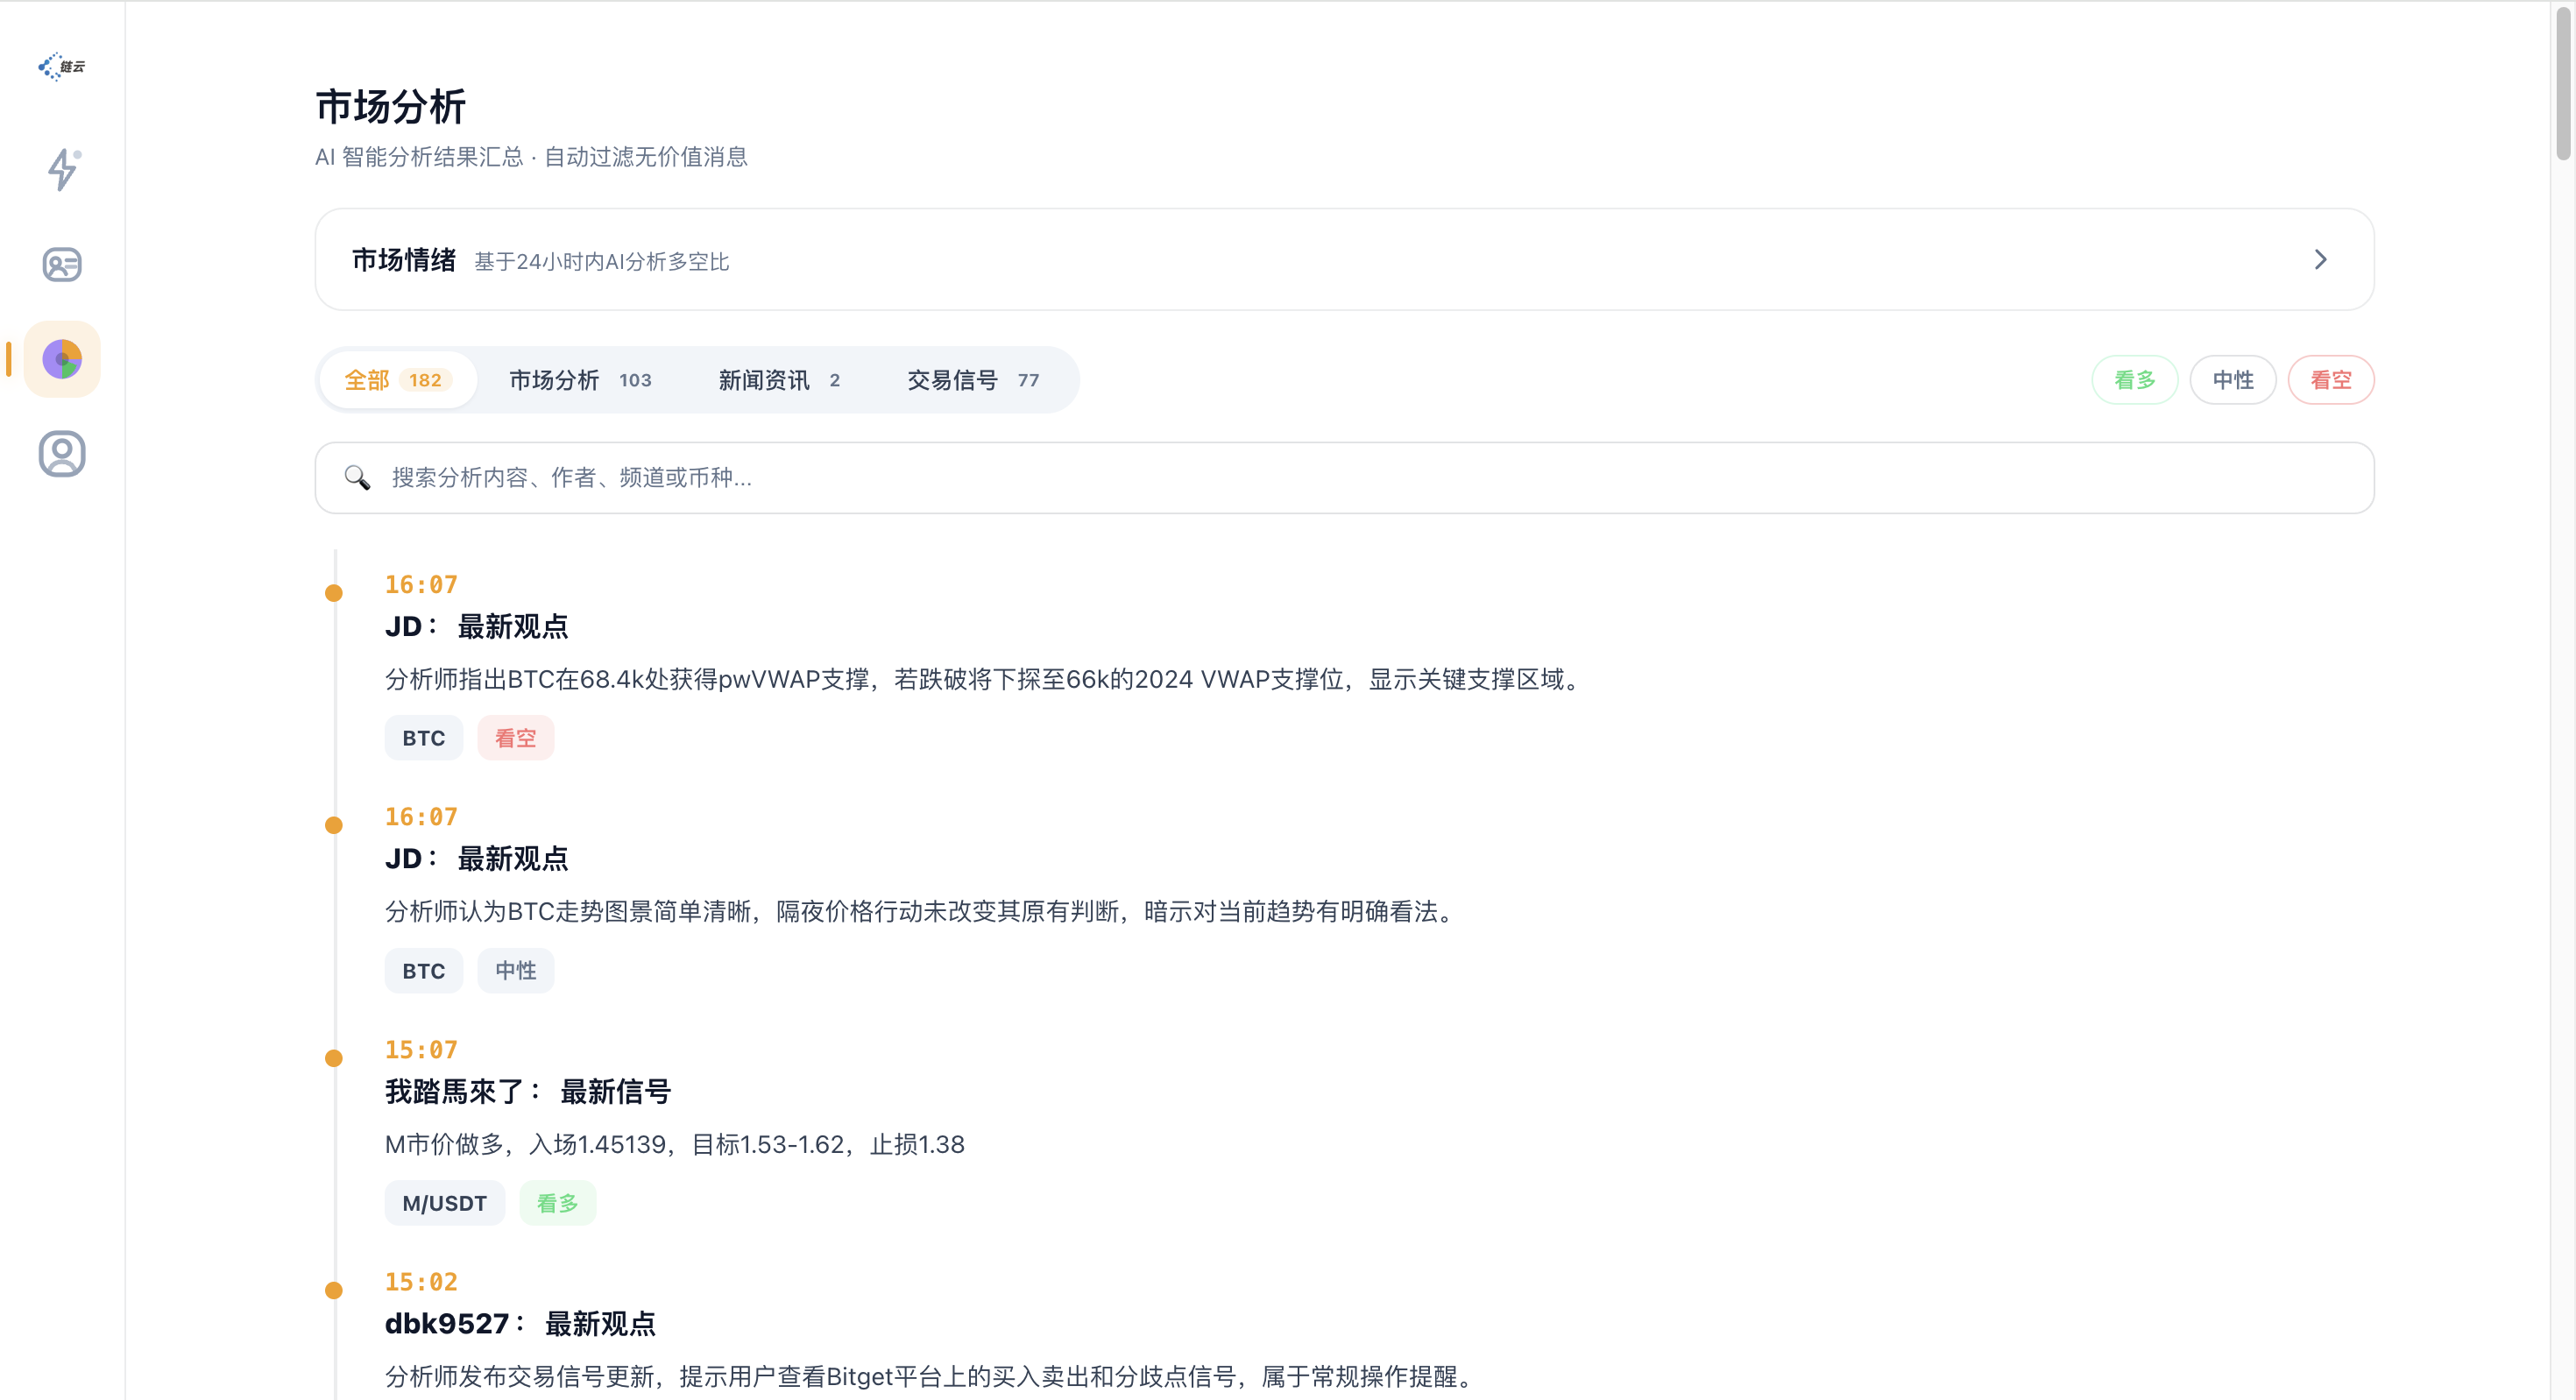Open the analyst ID-card icon in the sidebar

(x=61, y=264)
